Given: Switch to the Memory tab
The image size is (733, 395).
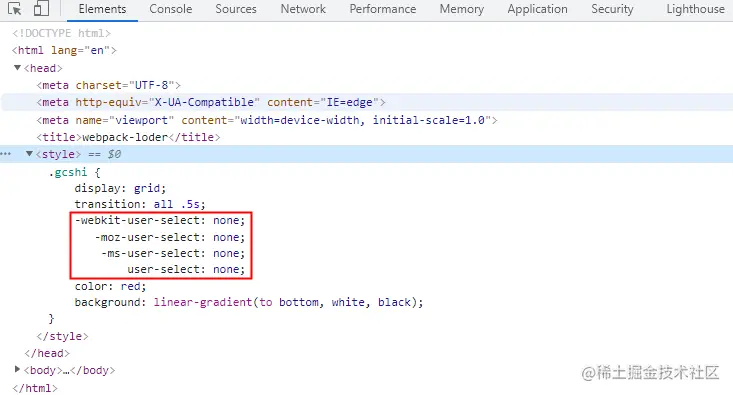Looking at the screenshot, I should point(461,9).
